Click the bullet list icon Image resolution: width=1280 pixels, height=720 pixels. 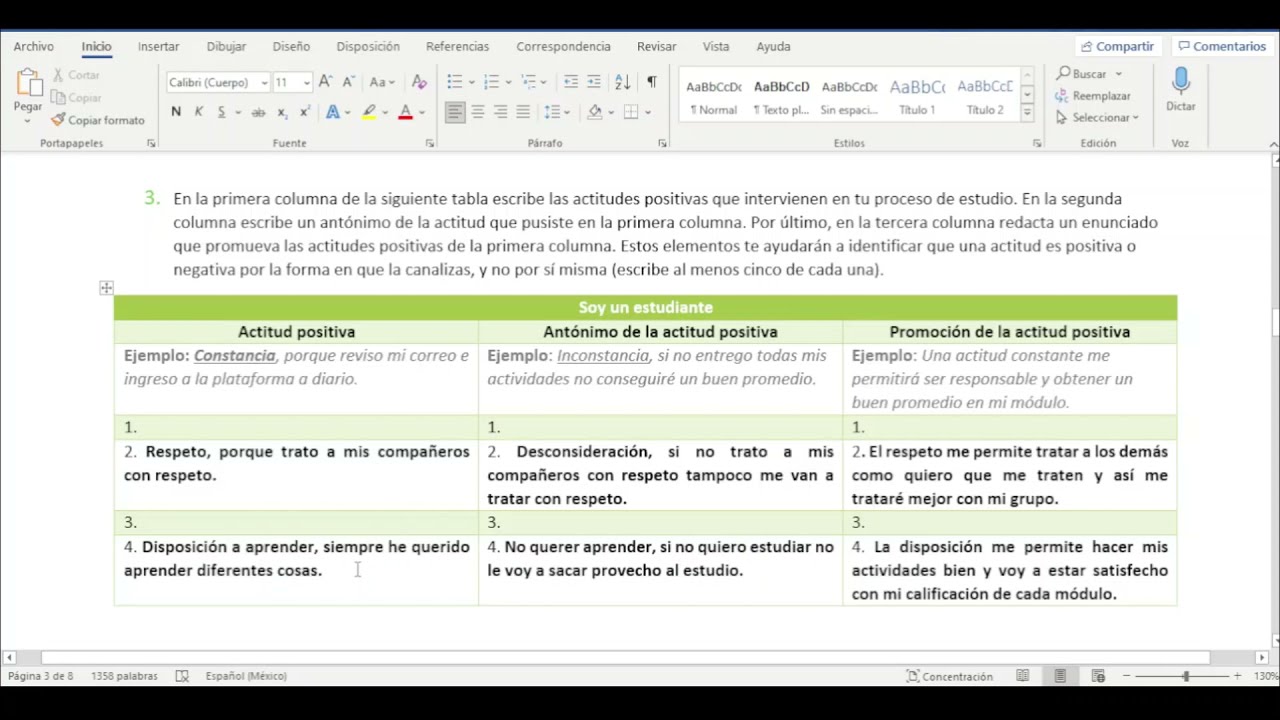pos(455,82)
